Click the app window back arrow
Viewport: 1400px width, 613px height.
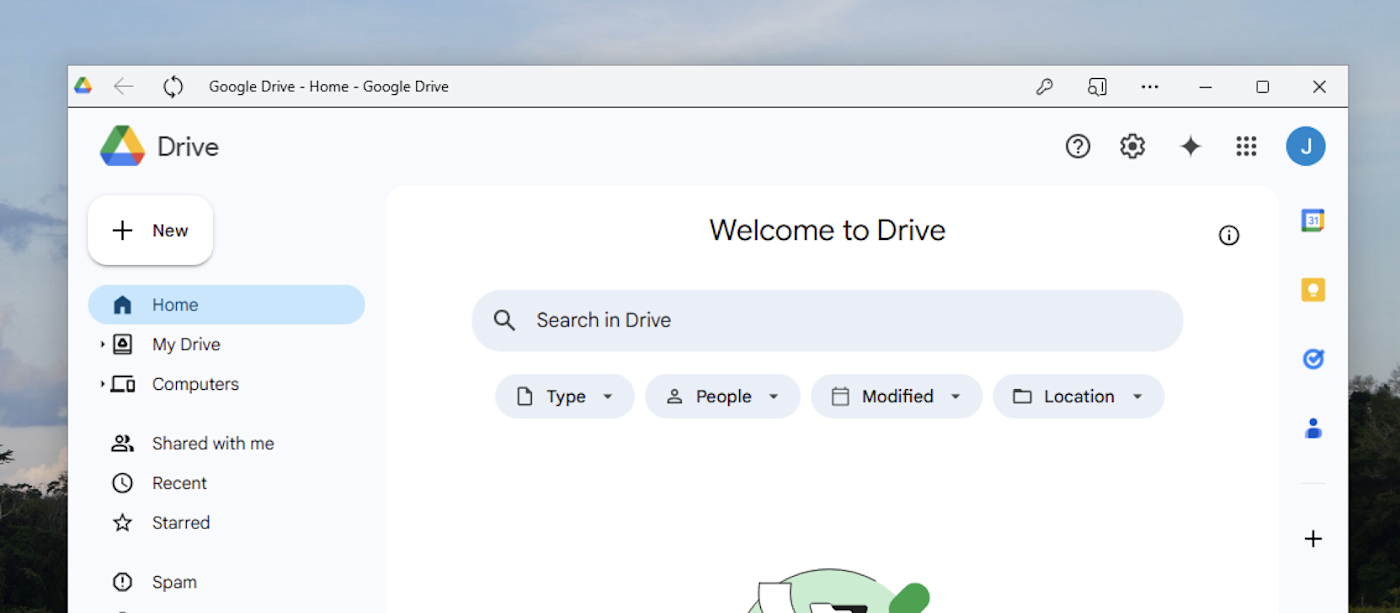coord(123,87)
